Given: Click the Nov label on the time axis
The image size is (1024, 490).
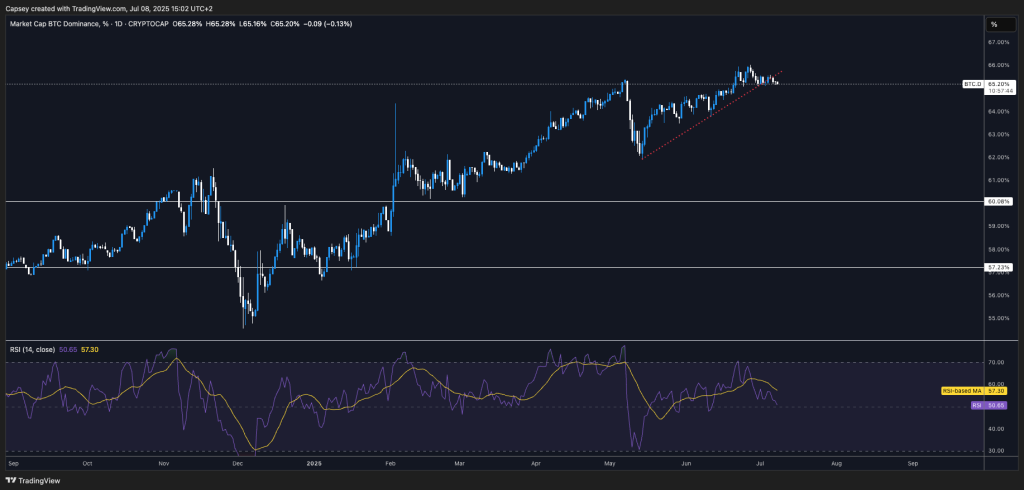Looking at the screenshot, I should coord(163,465).
